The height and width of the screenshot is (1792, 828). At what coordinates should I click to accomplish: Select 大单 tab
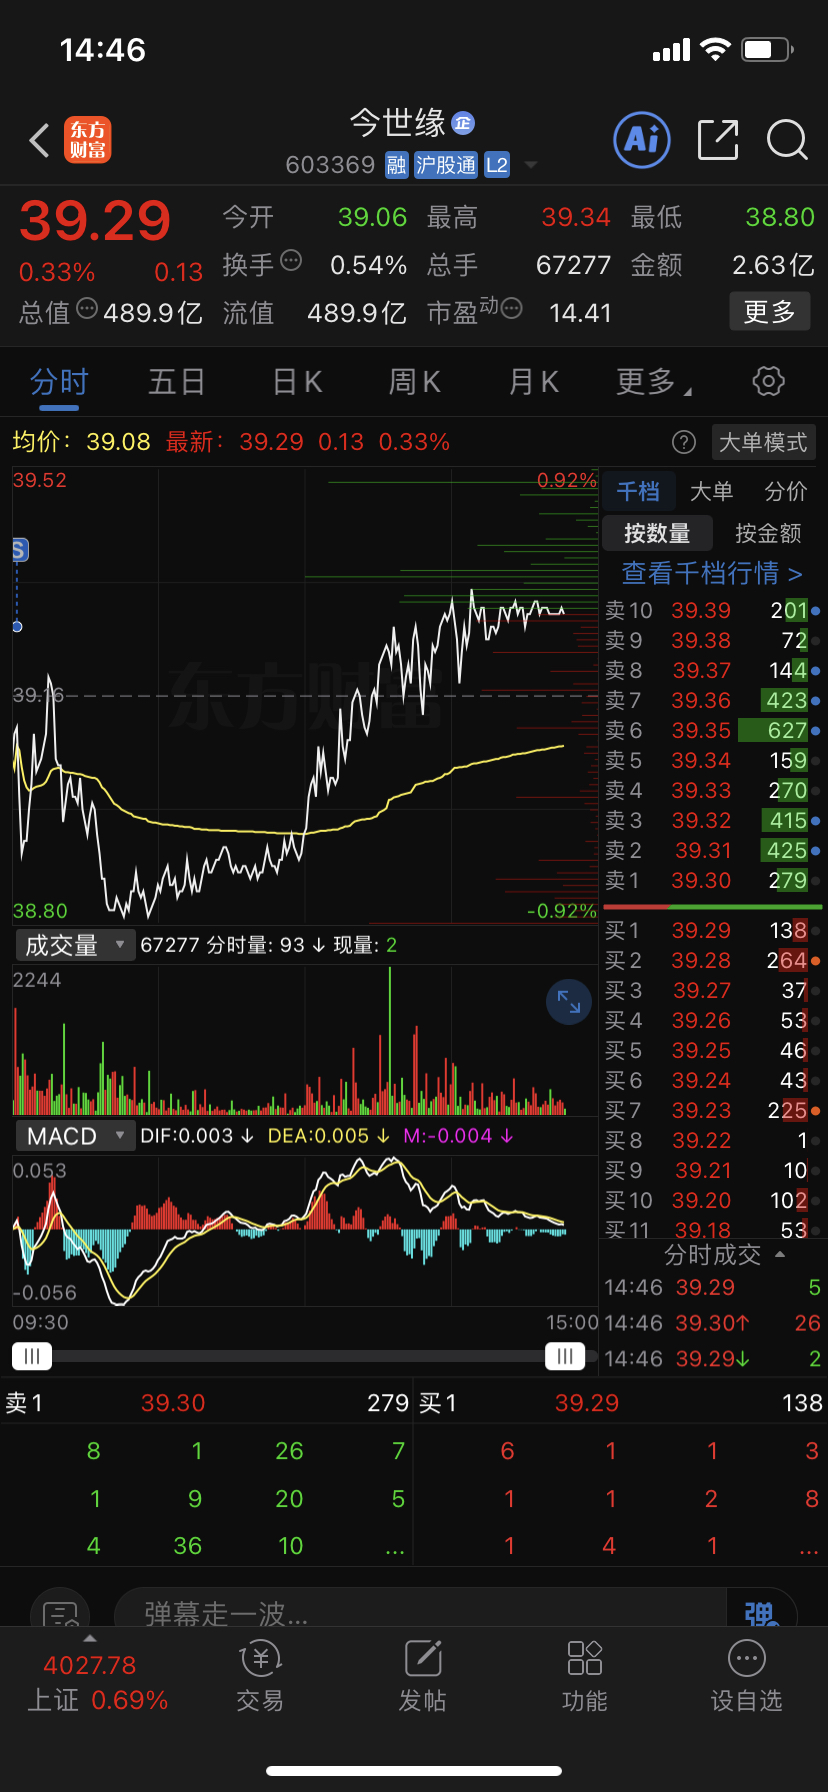[x=712, y=491]
